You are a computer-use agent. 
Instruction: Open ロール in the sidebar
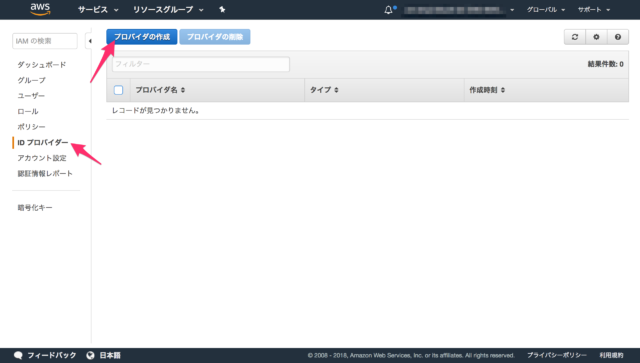click(x=28, y=111)
